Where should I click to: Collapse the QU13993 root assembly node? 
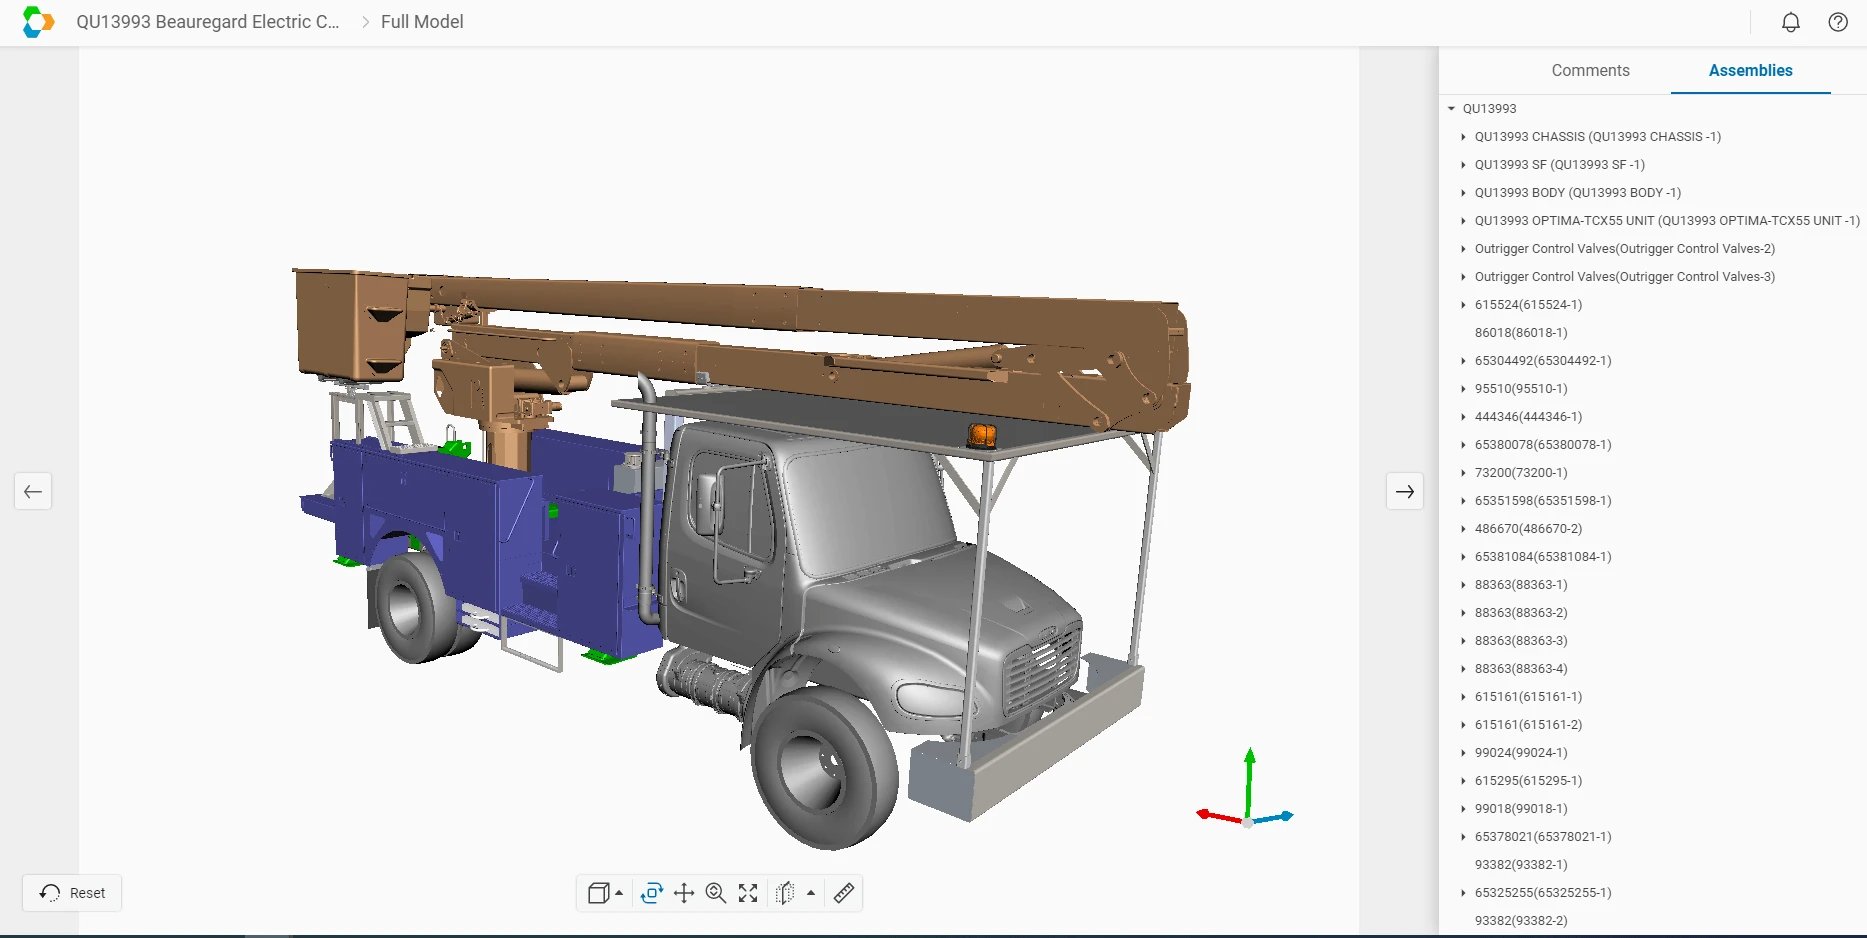click(1452, 108)
